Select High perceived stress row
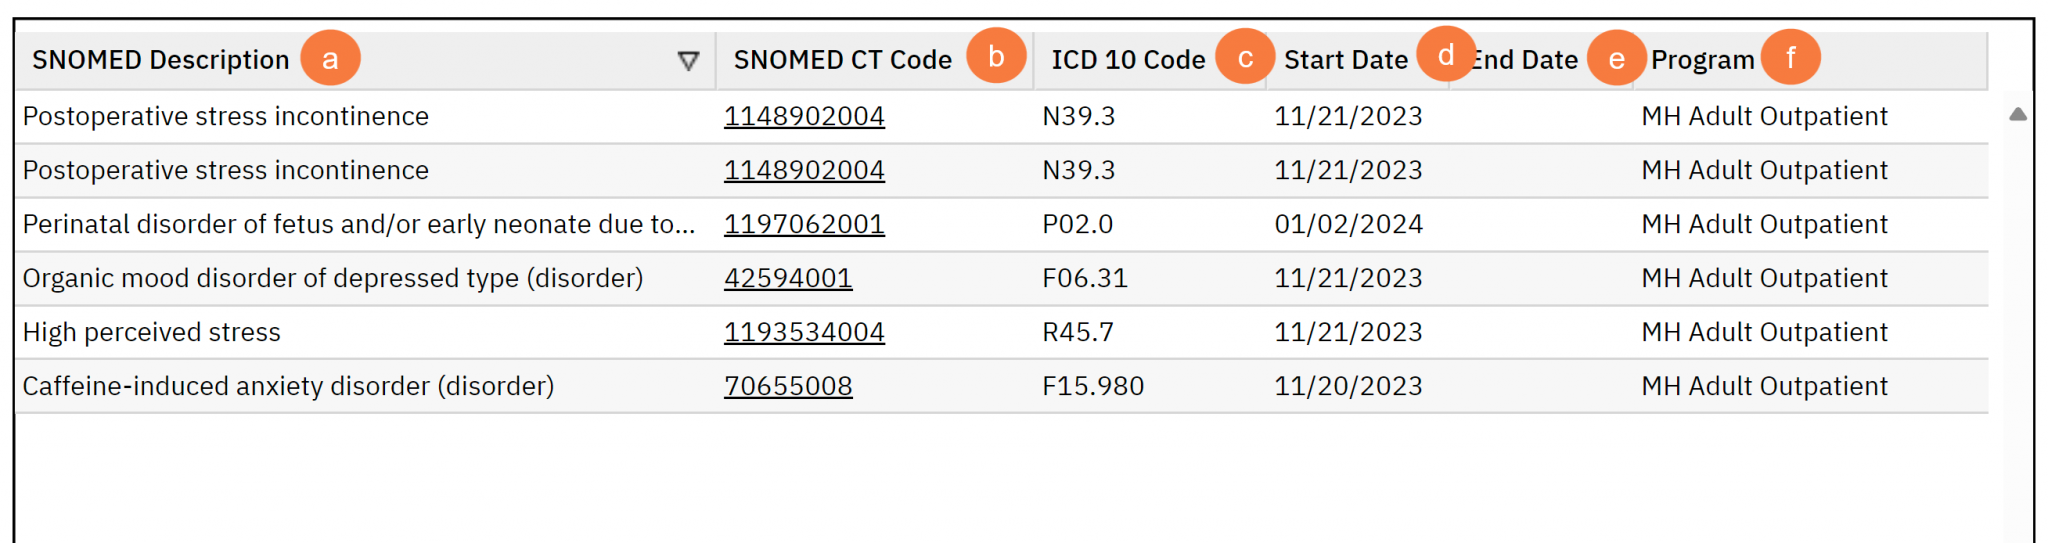 click(x=152, y=332)
